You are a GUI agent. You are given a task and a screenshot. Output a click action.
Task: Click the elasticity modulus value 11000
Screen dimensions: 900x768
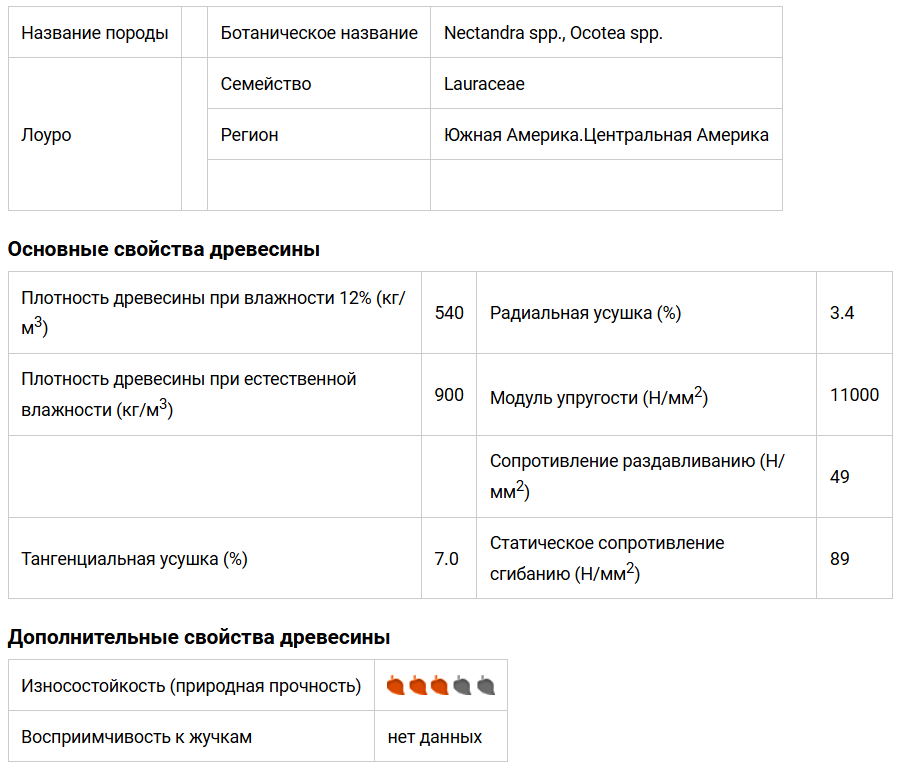(x=854, y=395)
